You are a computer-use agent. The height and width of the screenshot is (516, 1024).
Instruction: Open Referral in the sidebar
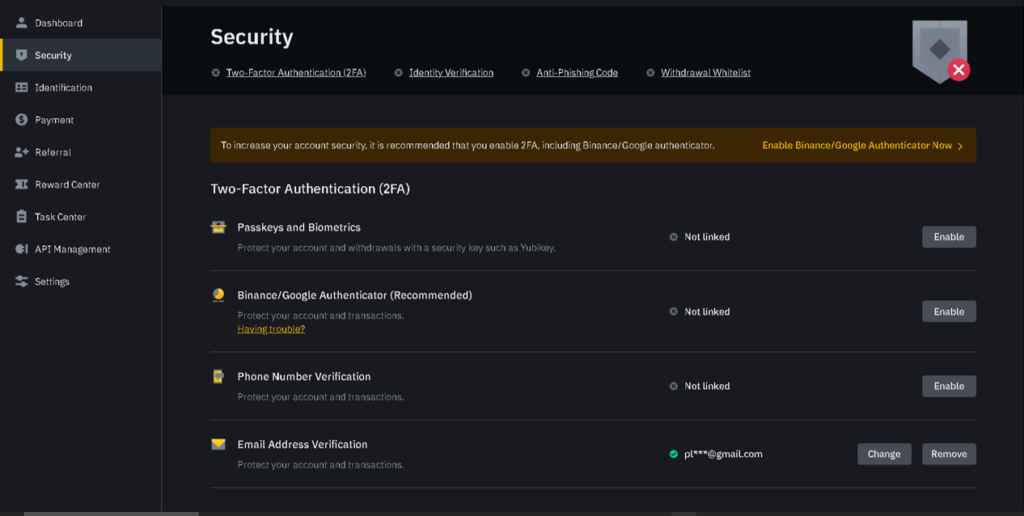tap(81, 152)
